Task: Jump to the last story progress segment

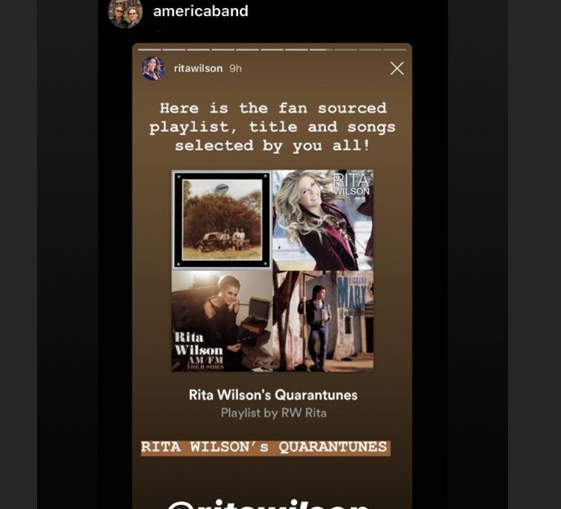Action: tap(395, 50)
